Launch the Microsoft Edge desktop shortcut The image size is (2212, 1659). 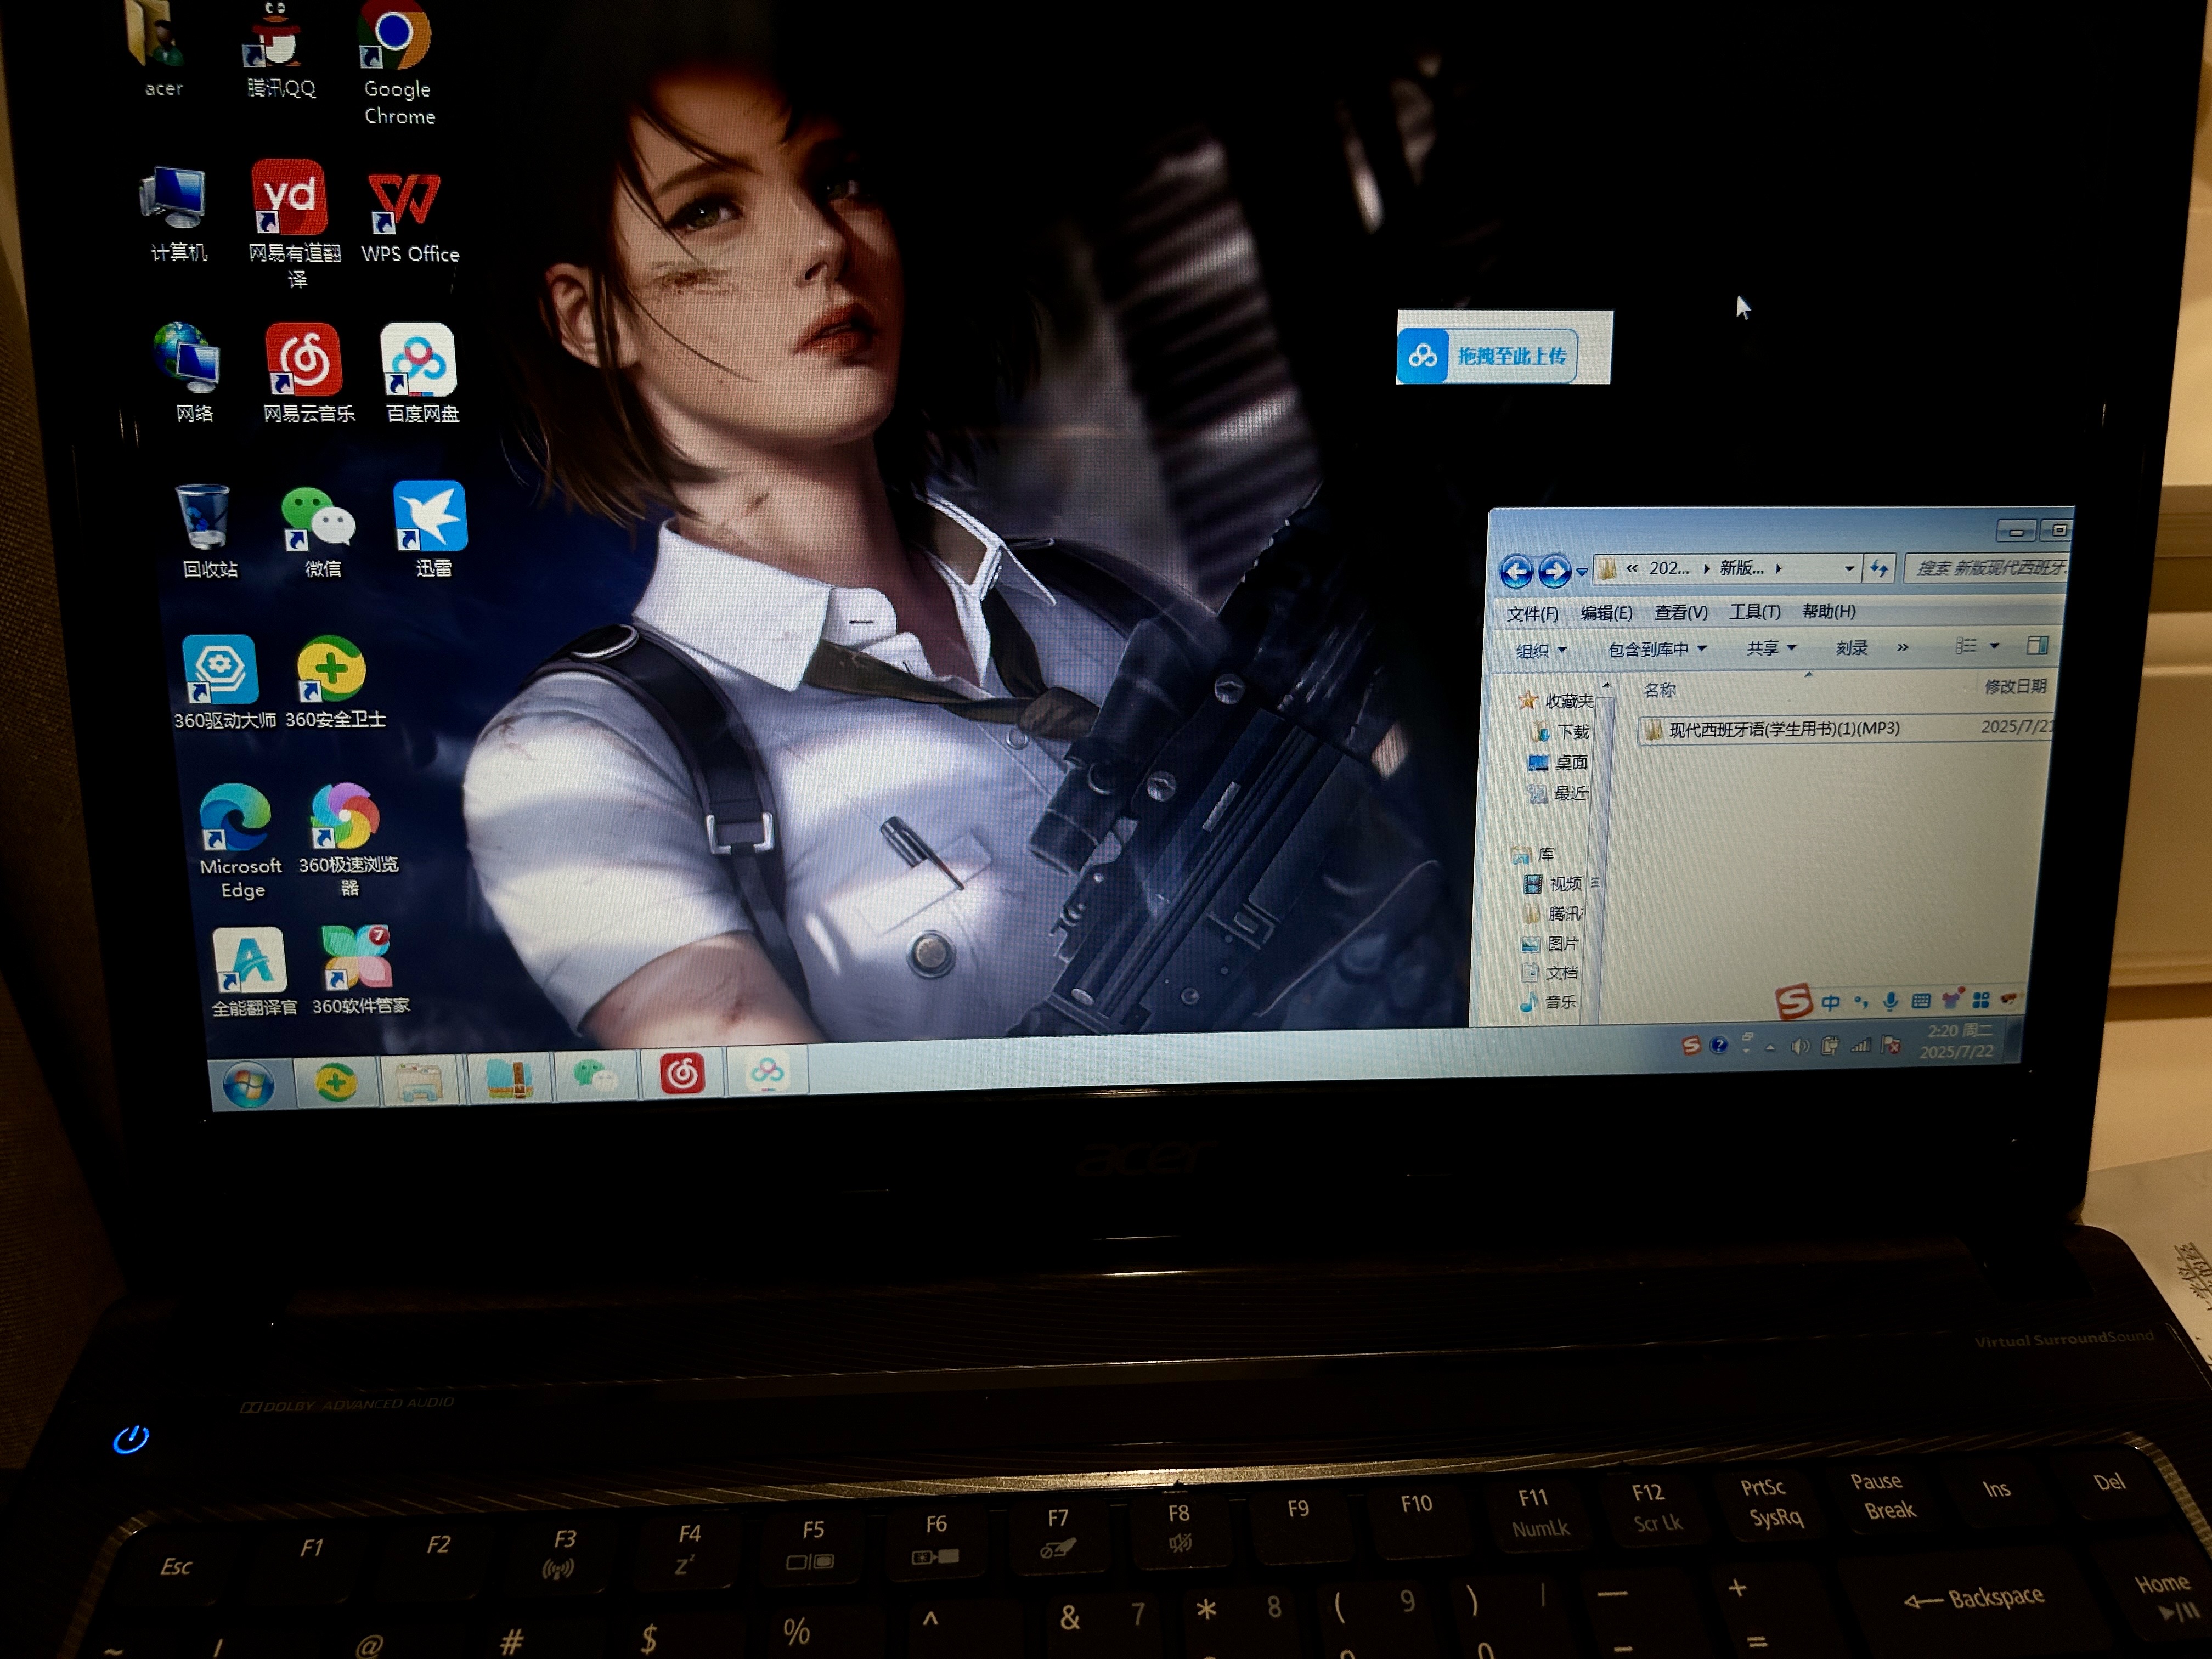pyautogui.click(x=240, y=840)
